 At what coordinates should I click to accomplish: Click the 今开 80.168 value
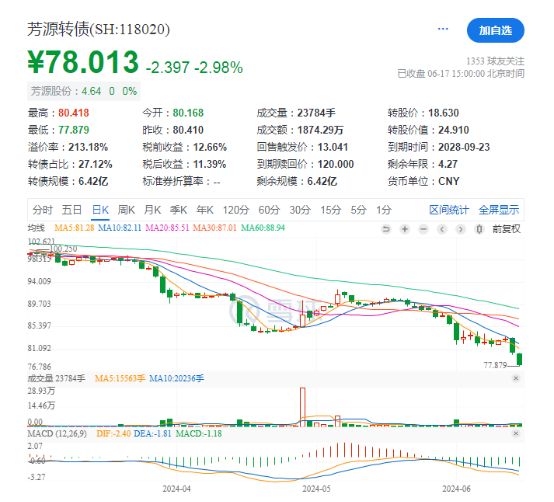[x=188, y=113]
